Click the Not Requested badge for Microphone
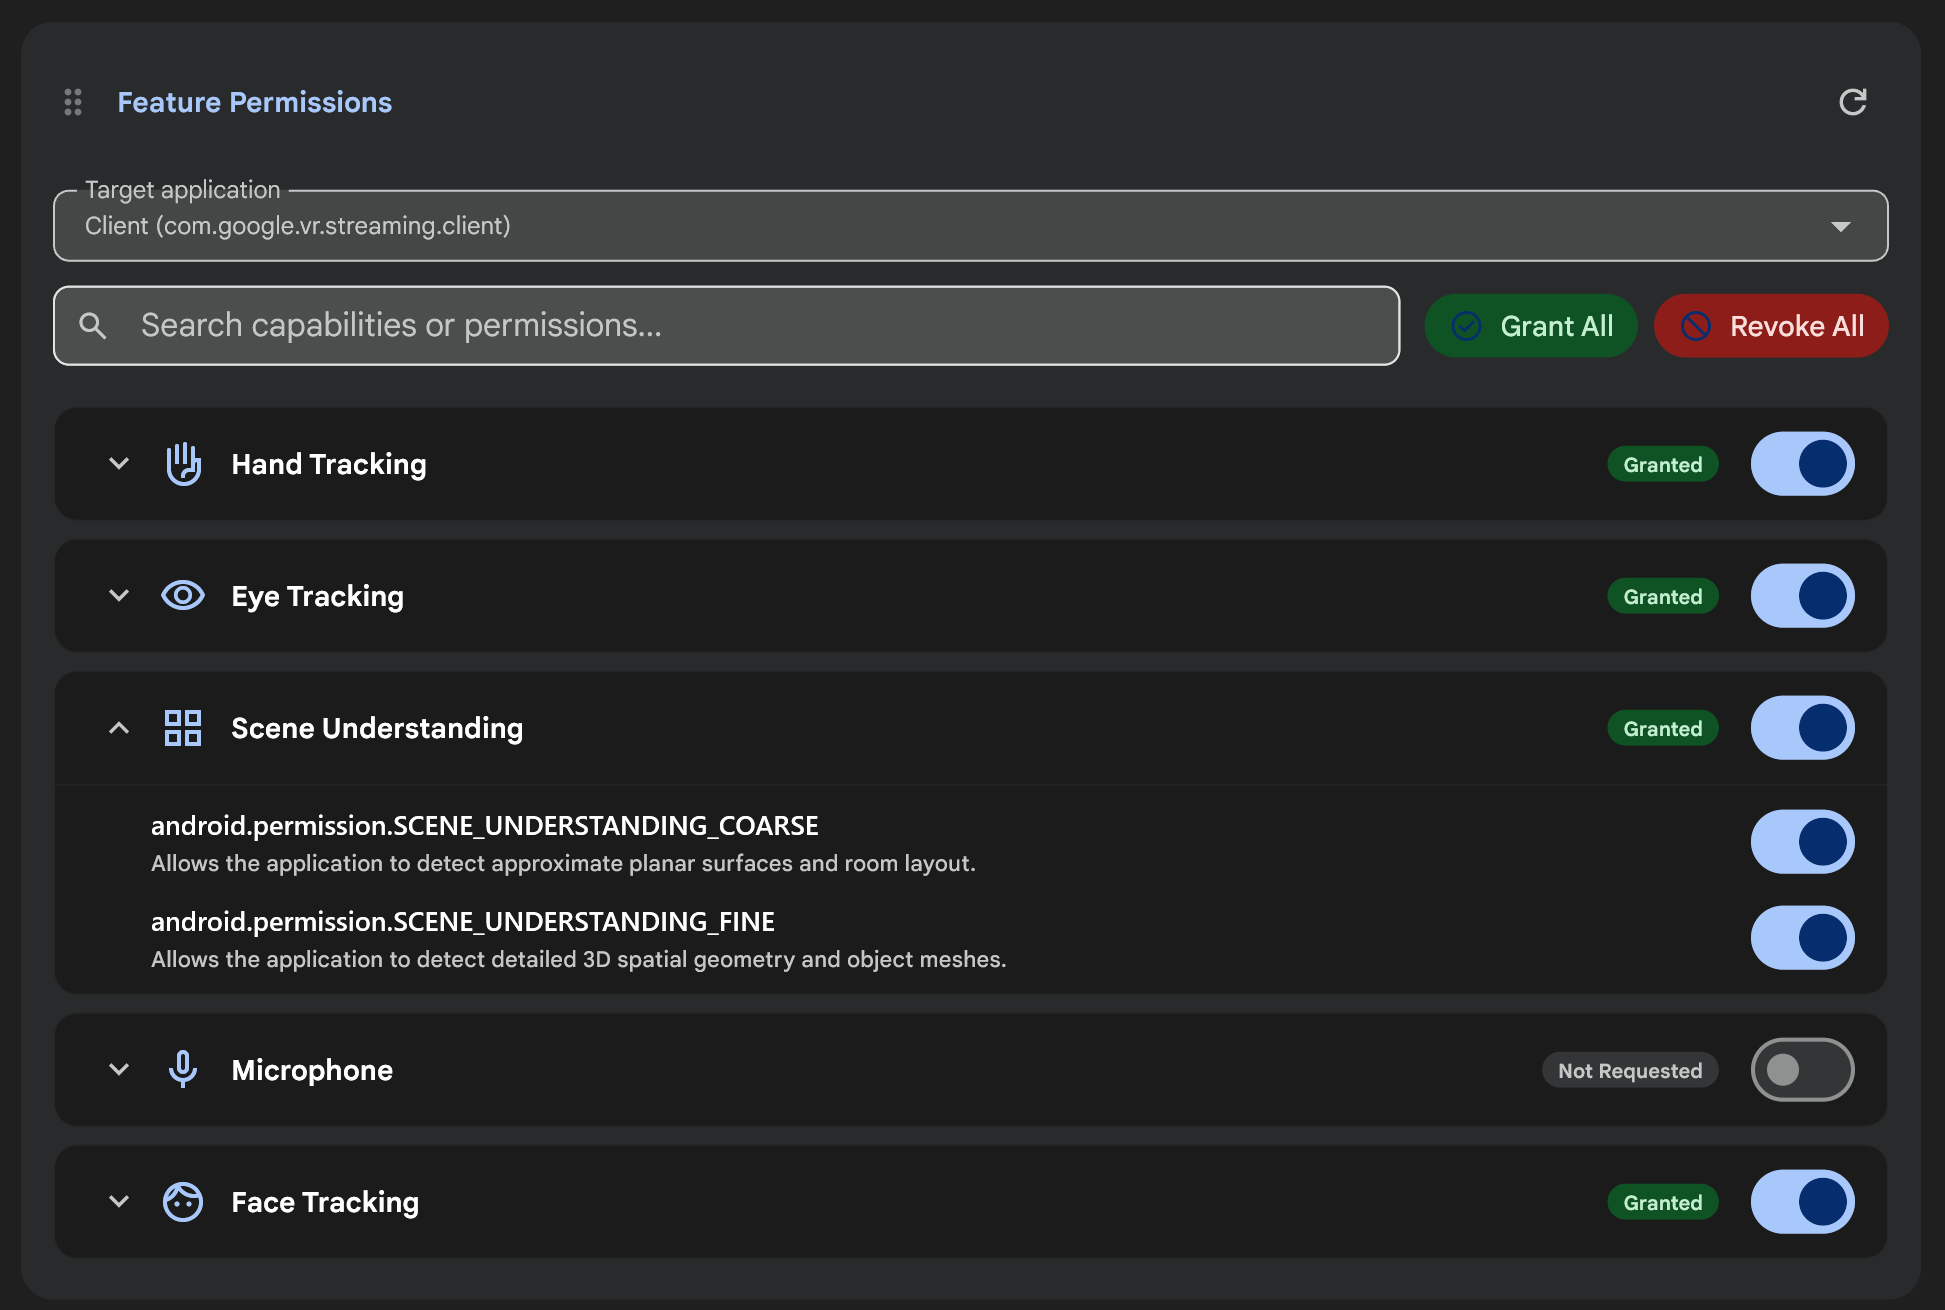The height and width of the screenshot is (1310, 1945). [x=1630, y=1071]
